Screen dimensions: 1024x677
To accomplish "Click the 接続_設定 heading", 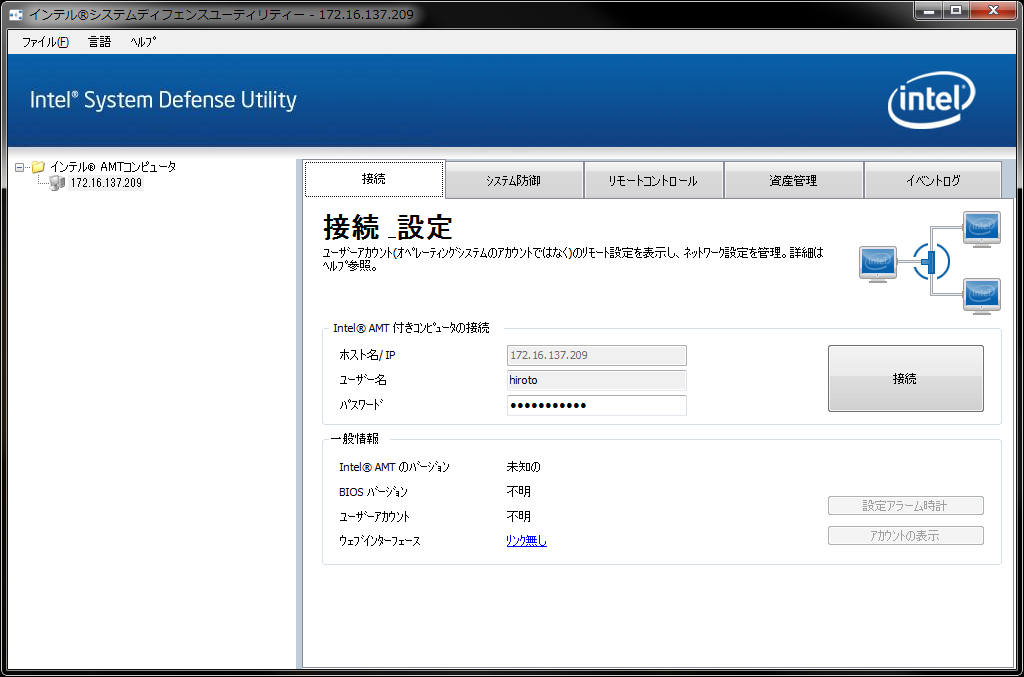I will [388, 227].
